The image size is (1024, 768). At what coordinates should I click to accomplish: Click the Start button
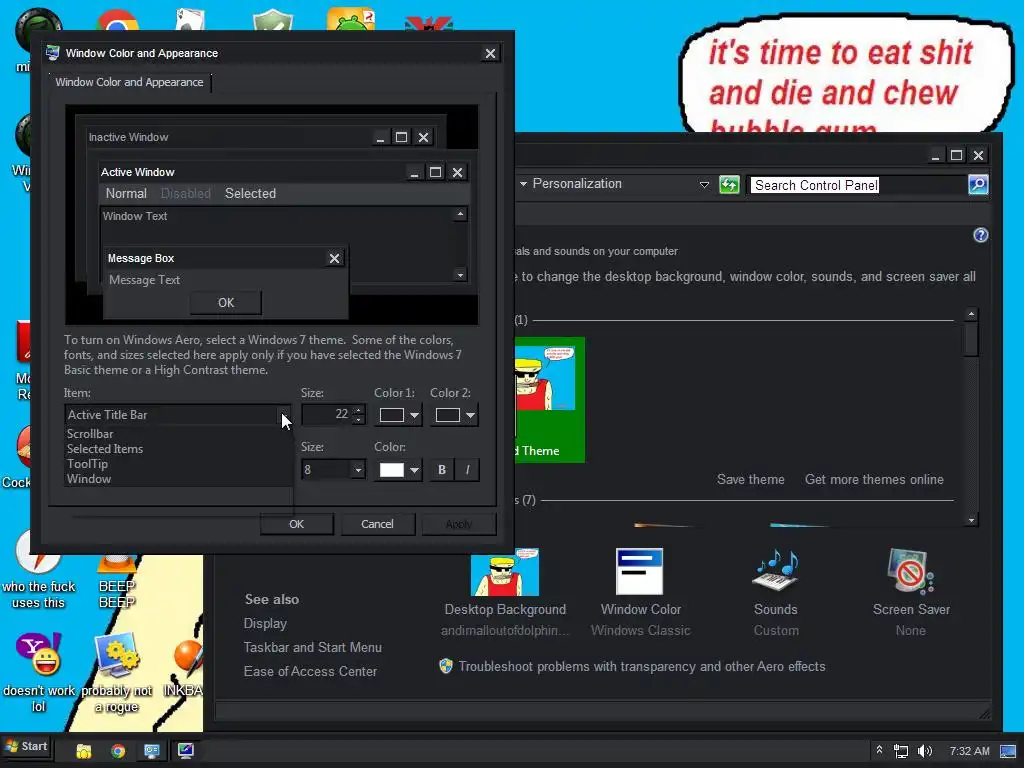pyautogui.click(x=27, y=746)
